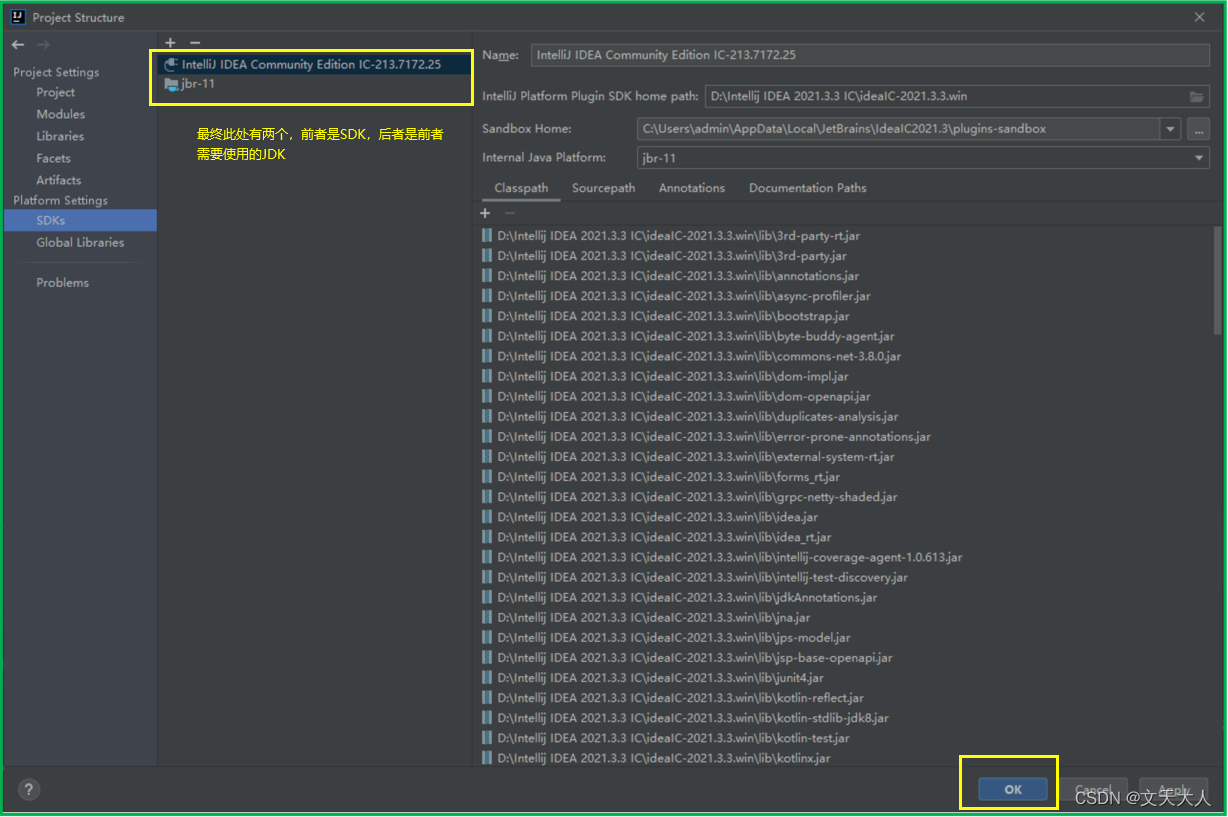Click the add SDK plus icon
Image resolution: width=1228 pixels, height=817 pixels.
[x=170, y=42]
